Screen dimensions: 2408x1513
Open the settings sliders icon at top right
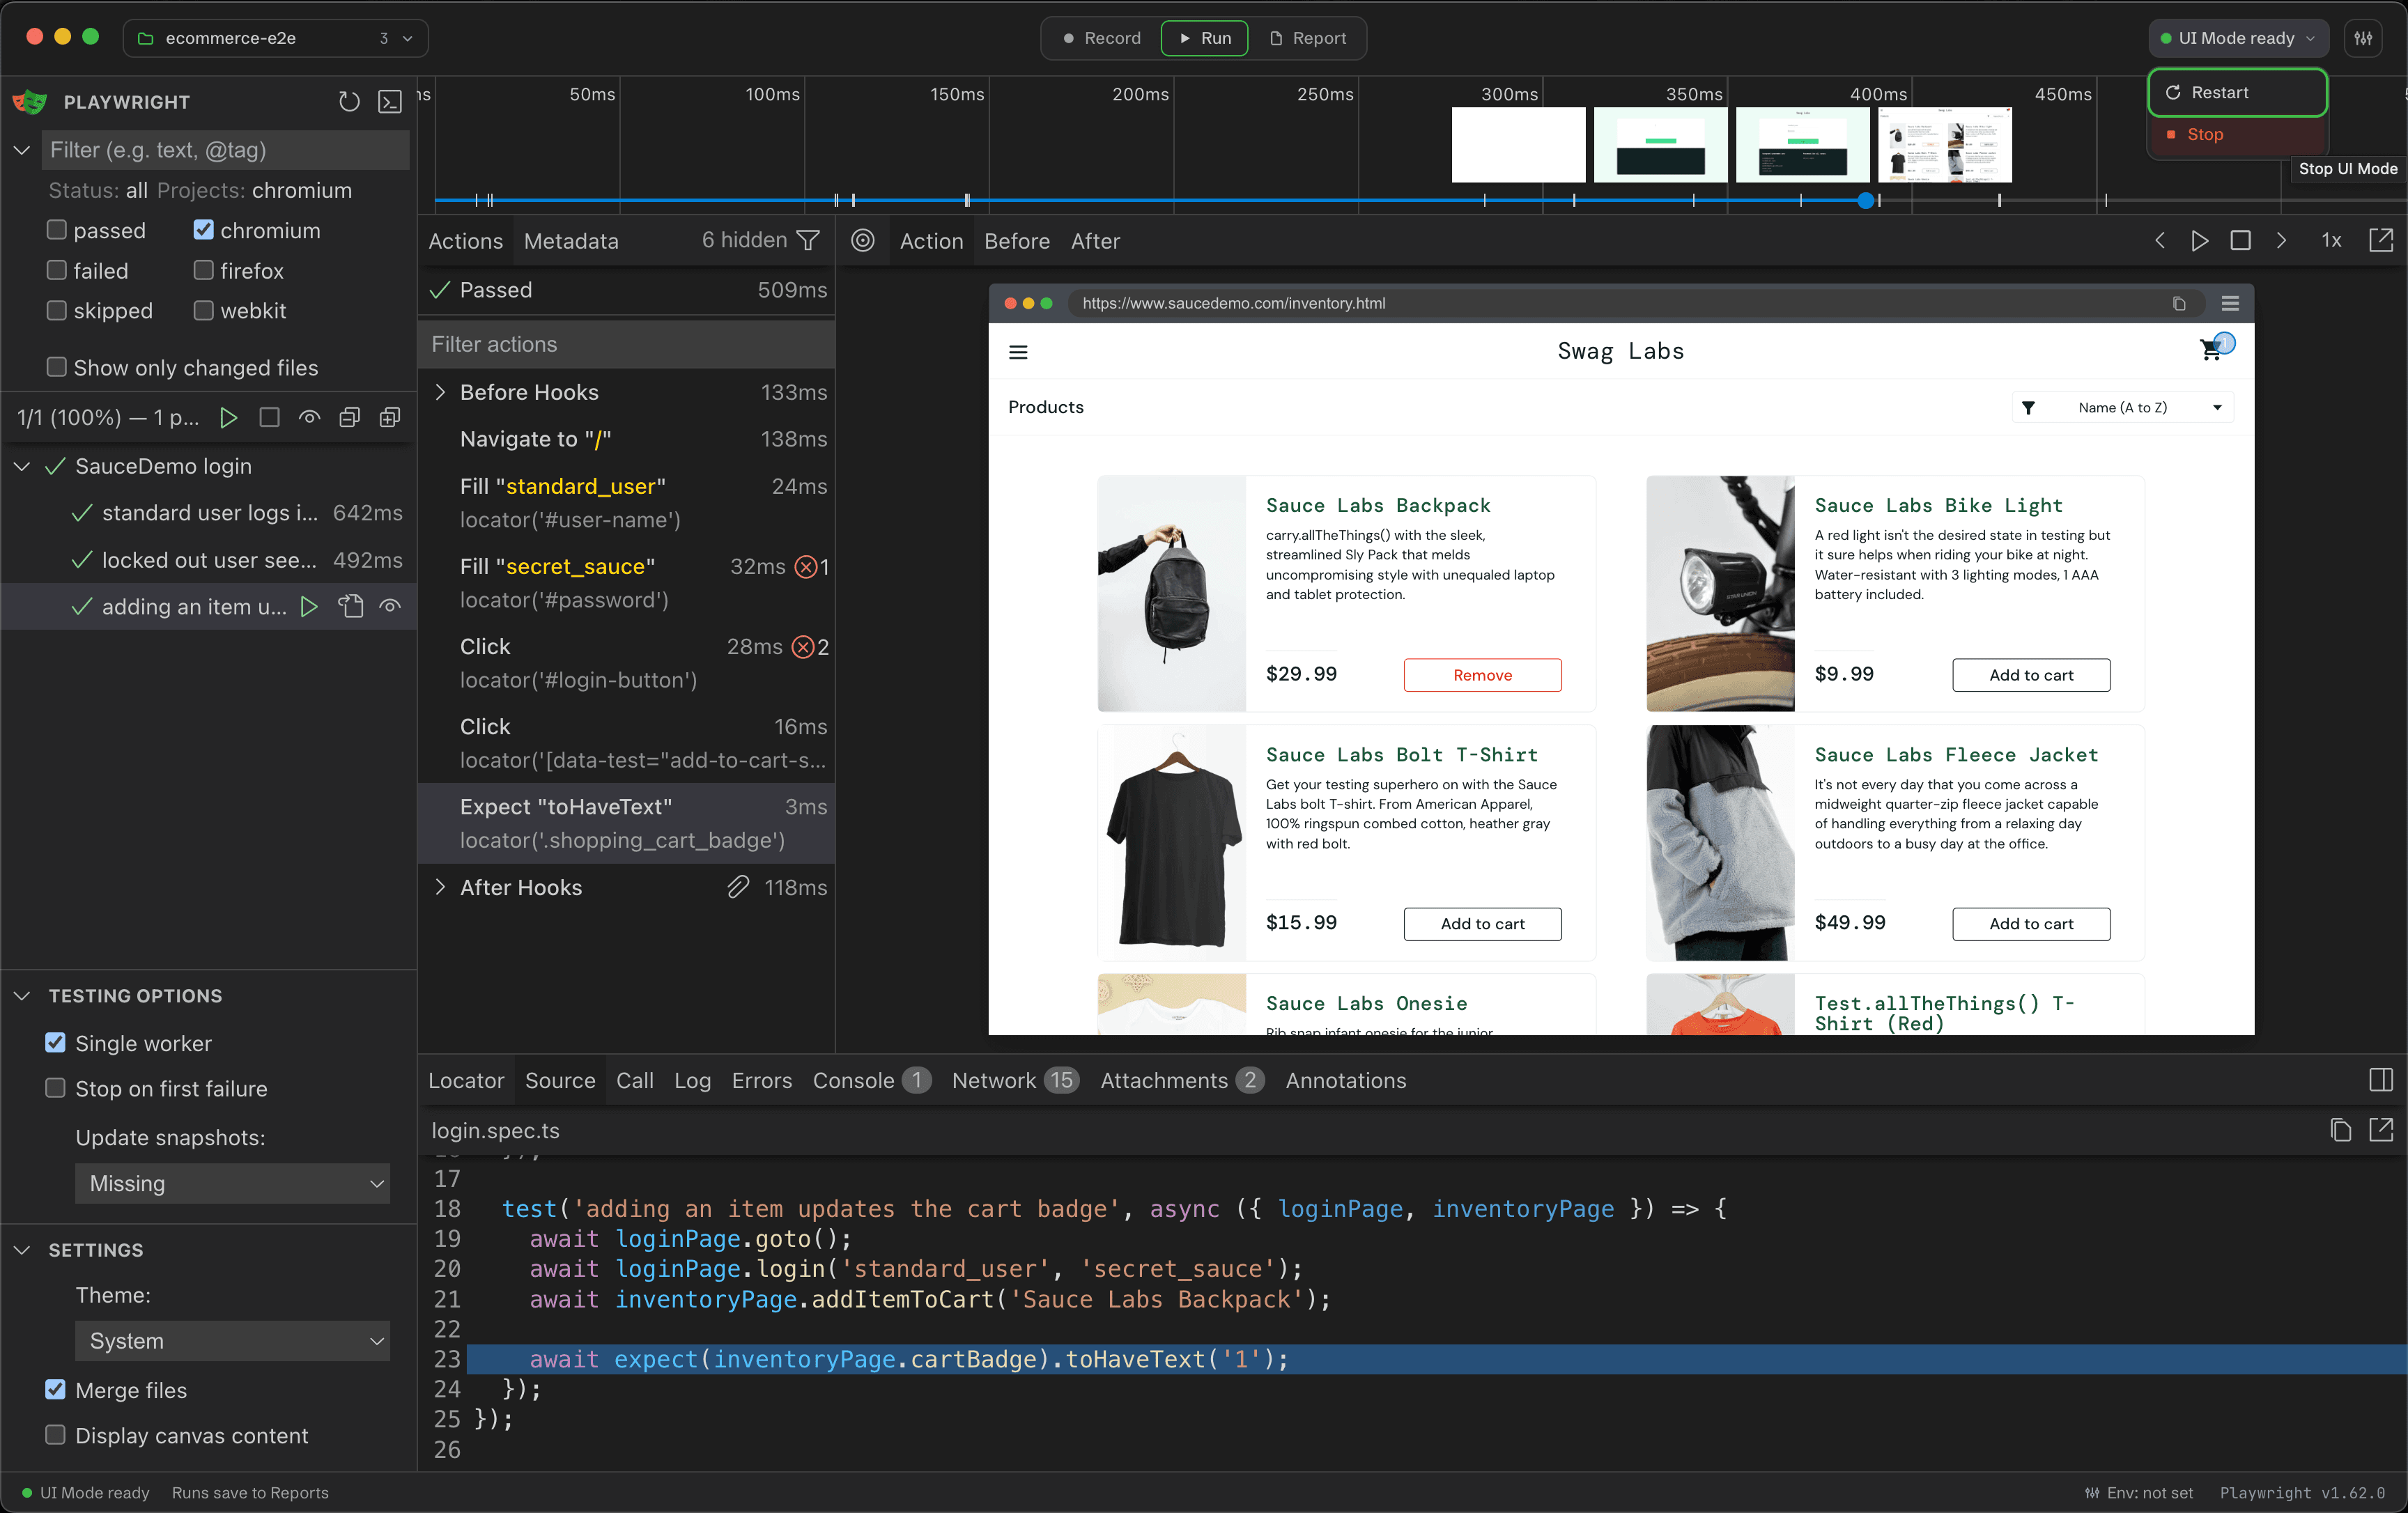pos(2363,38)
